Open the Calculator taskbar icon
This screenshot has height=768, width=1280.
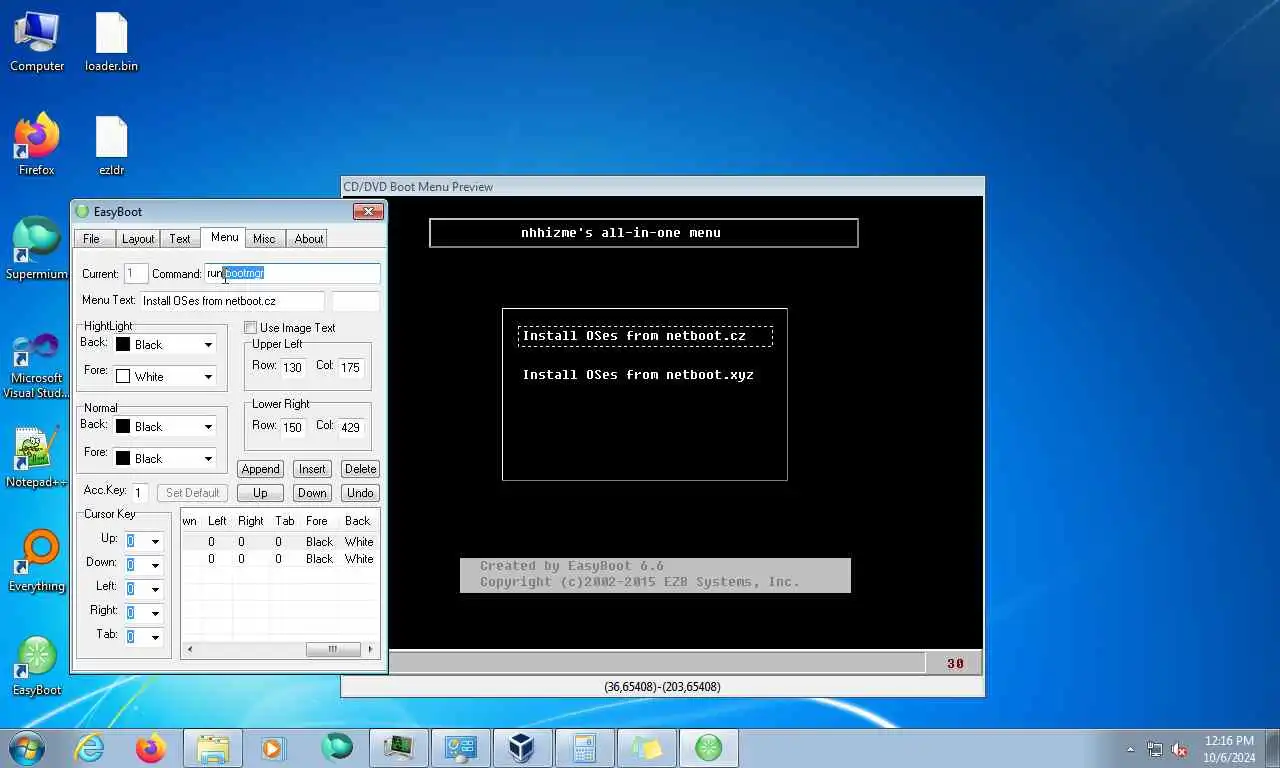(584, 748)
